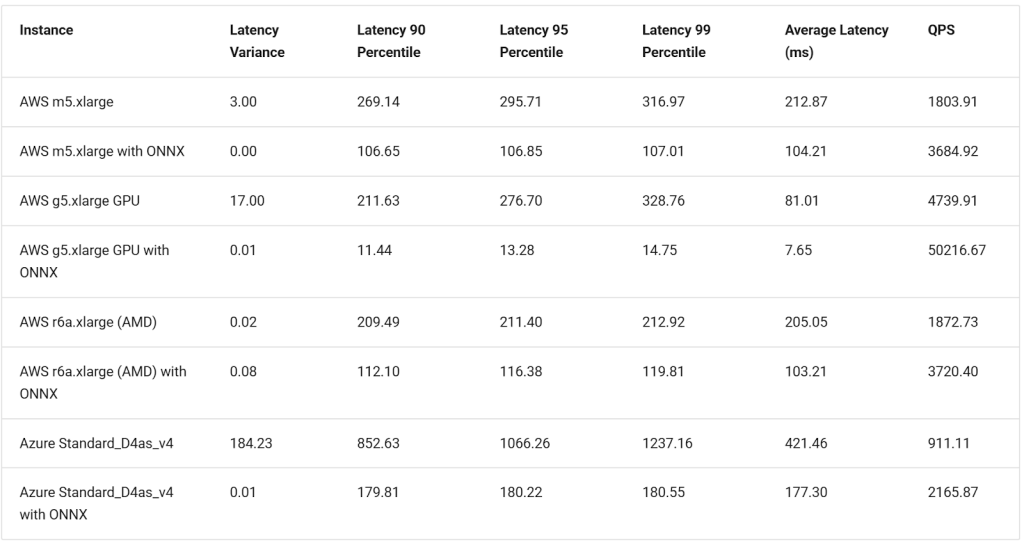Click the Latency 90 Percentile header
This screenshot has width=1024, height=545.
(391, 41)
